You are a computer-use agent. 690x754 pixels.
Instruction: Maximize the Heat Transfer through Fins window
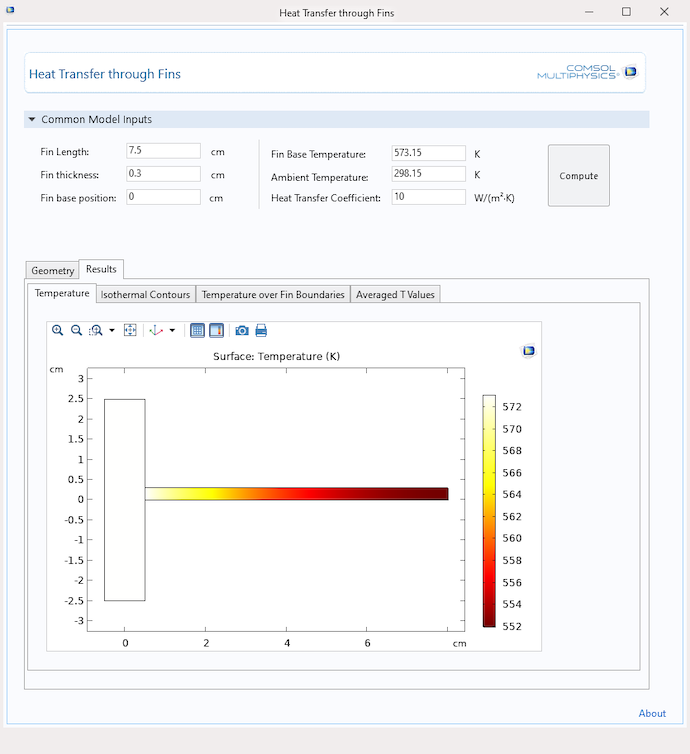[626, 12]
